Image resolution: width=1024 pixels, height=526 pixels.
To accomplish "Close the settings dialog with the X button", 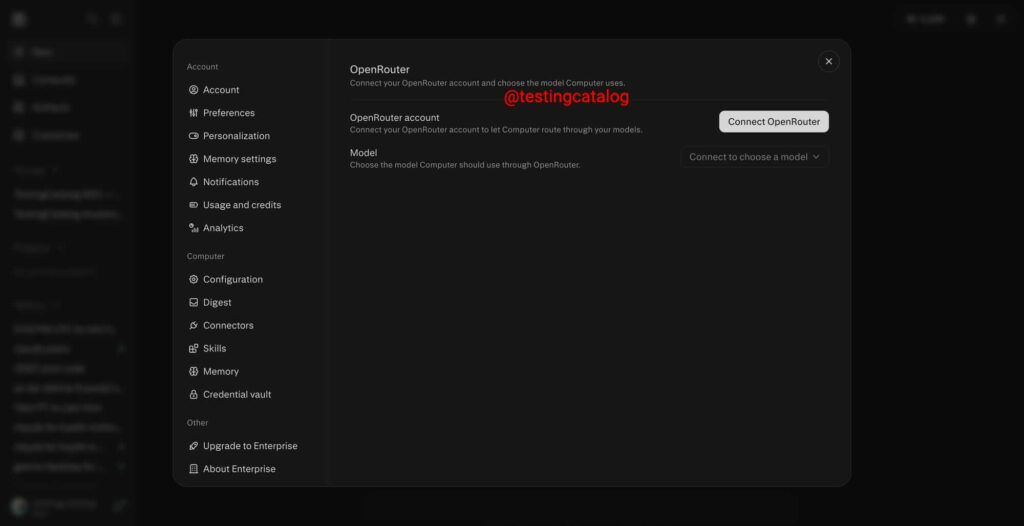I will (829, 61).
